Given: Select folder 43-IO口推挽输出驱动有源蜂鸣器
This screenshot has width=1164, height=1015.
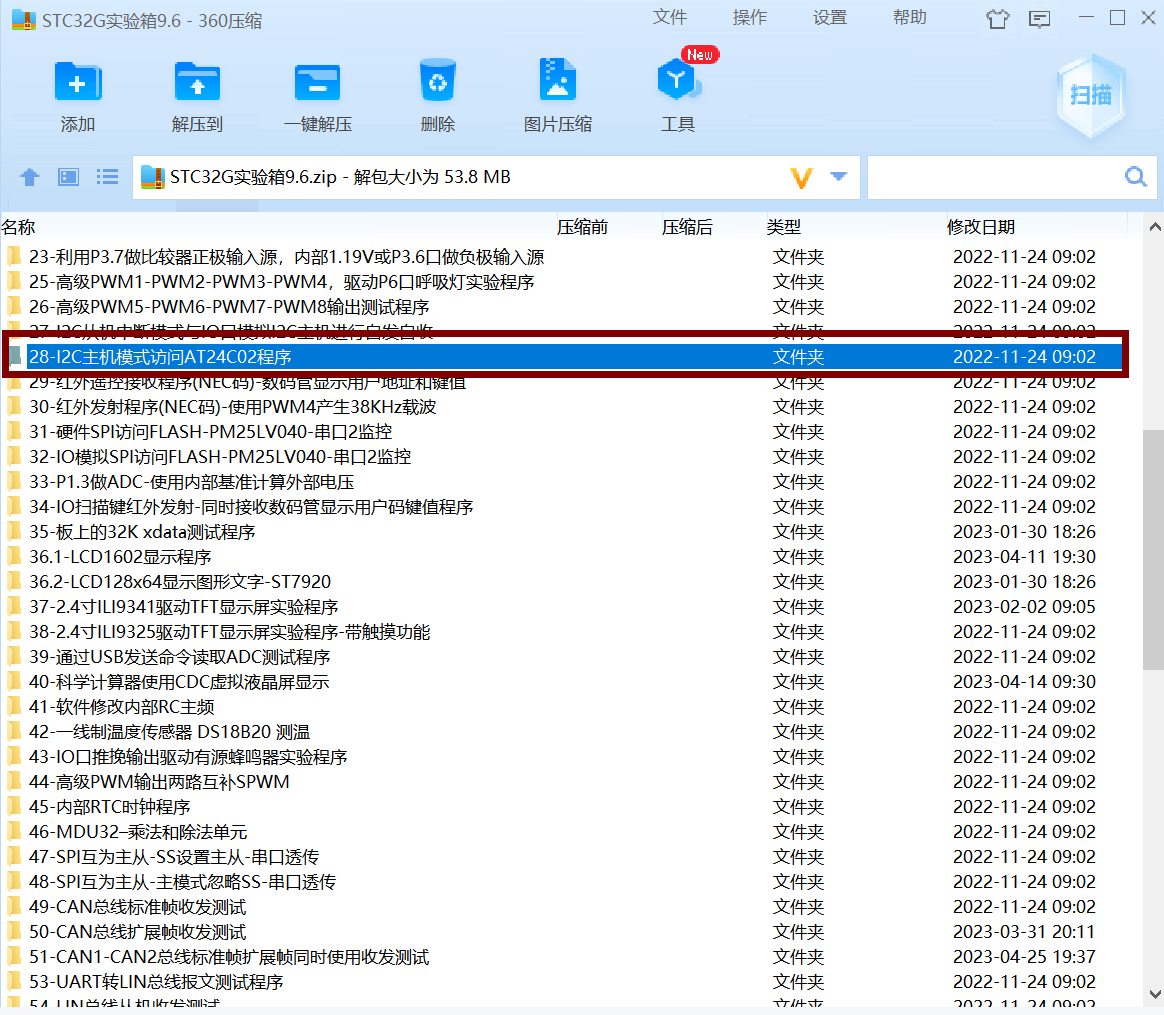Looking at the screenshot, I should coord(188,757).
